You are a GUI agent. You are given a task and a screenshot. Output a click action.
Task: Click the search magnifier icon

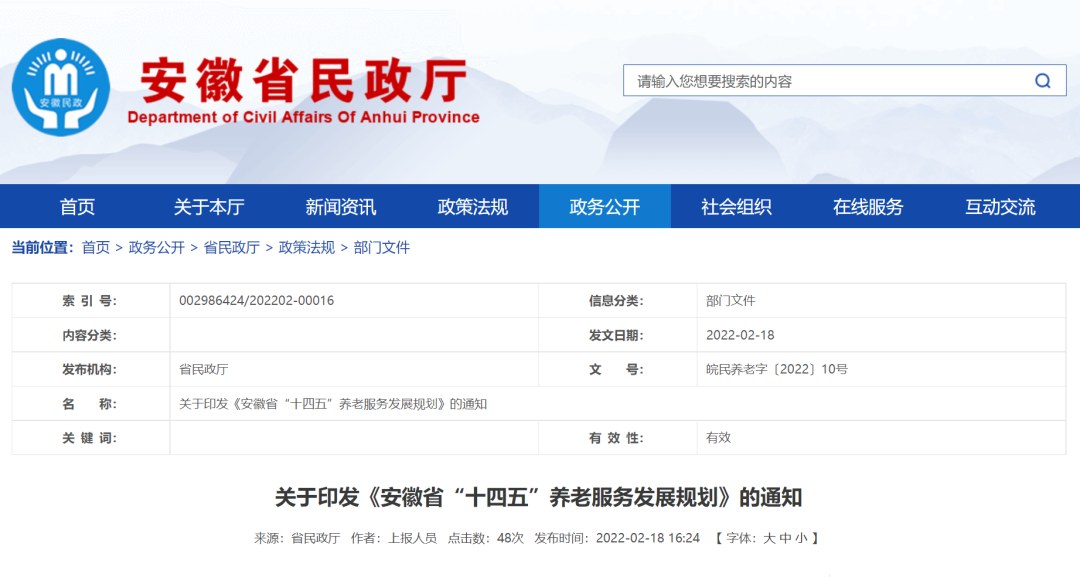click(1043, 81)
